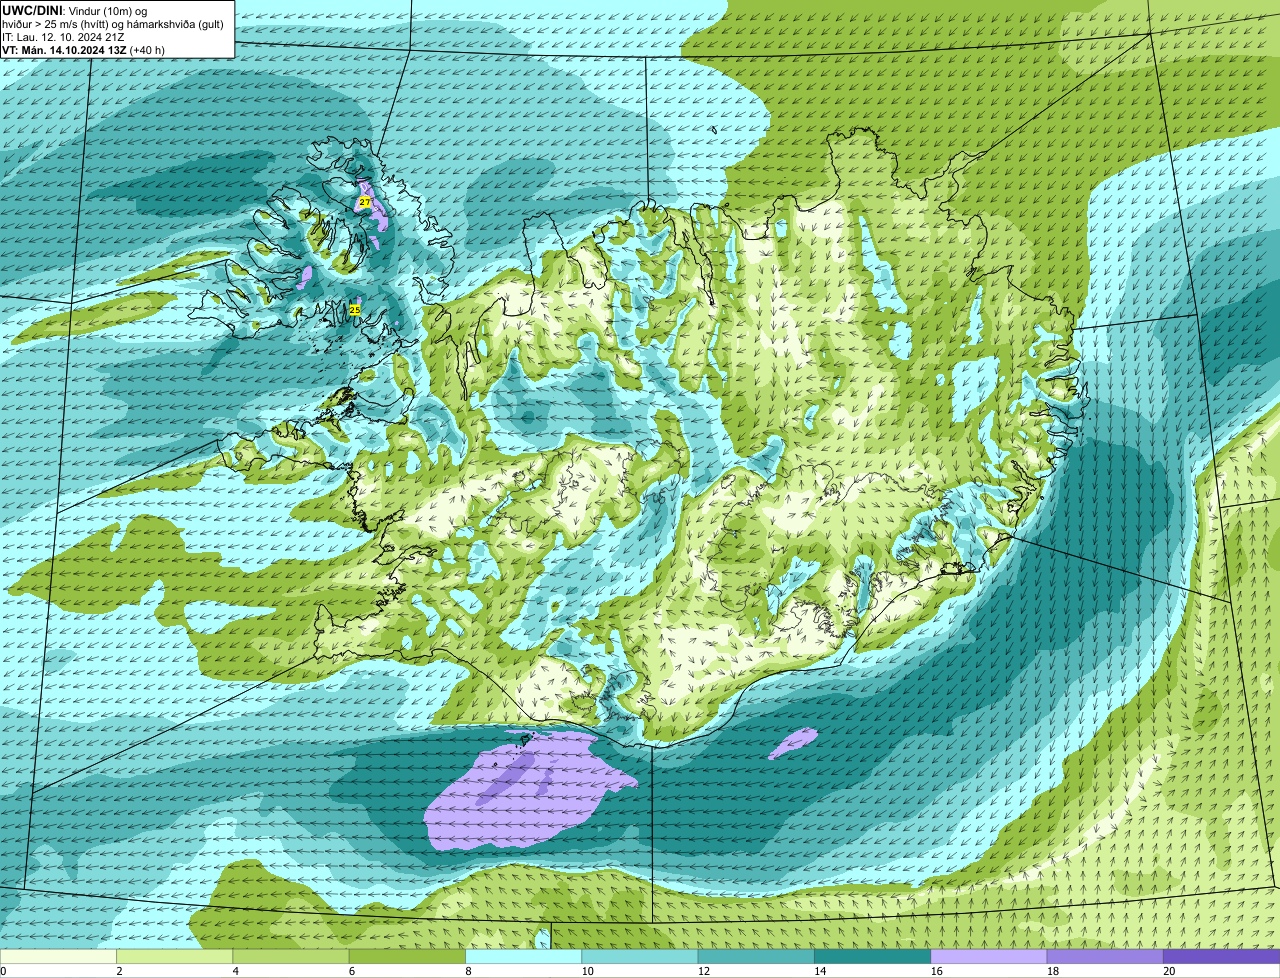The height and width of the screenshot is (978, 1280).
Task: Click the 'IT: Lau. 12. 10. 2024 21Z' line
Action: [63, 36]
